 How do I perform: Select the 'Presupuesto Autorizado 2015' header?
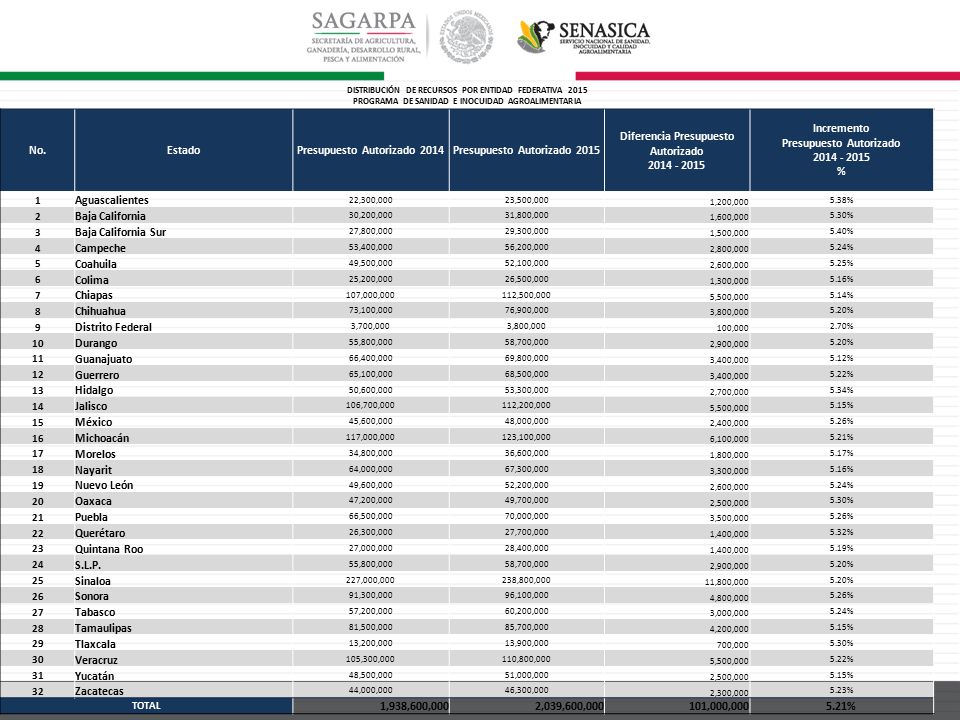pyautogui.click(x=527, y=150)
